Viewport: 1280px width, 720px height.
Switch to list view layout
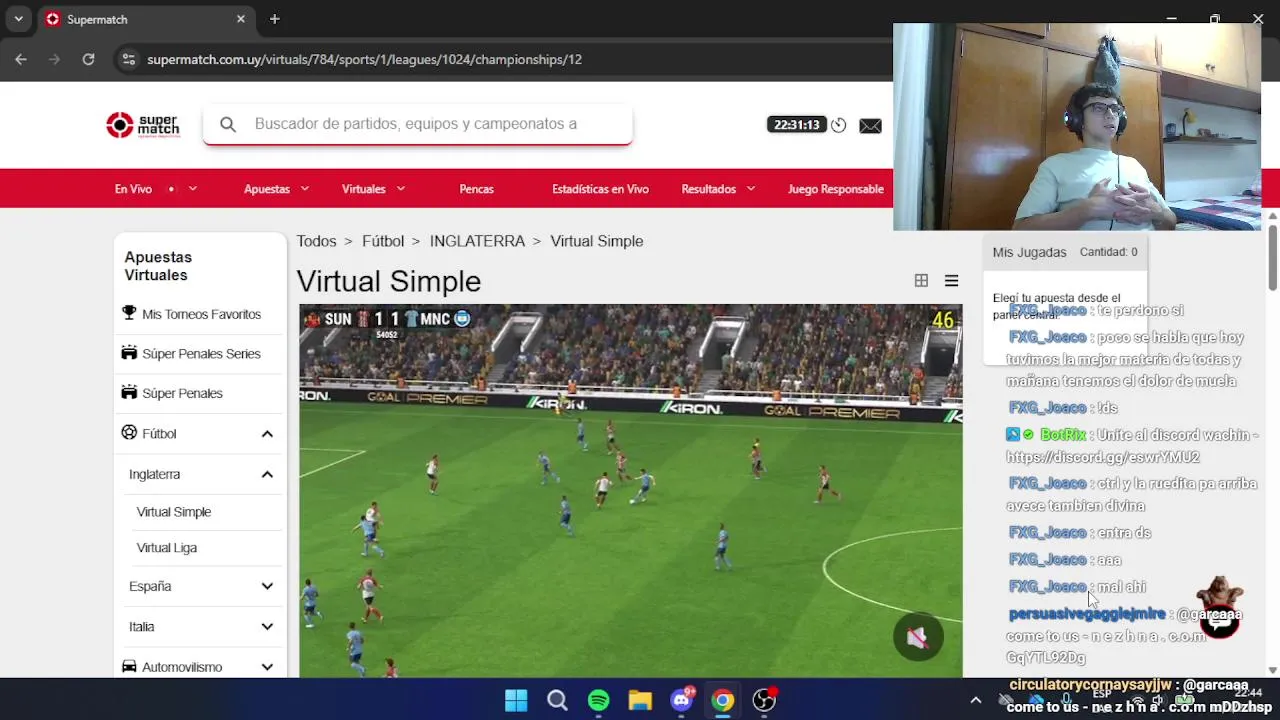[951, 281]
